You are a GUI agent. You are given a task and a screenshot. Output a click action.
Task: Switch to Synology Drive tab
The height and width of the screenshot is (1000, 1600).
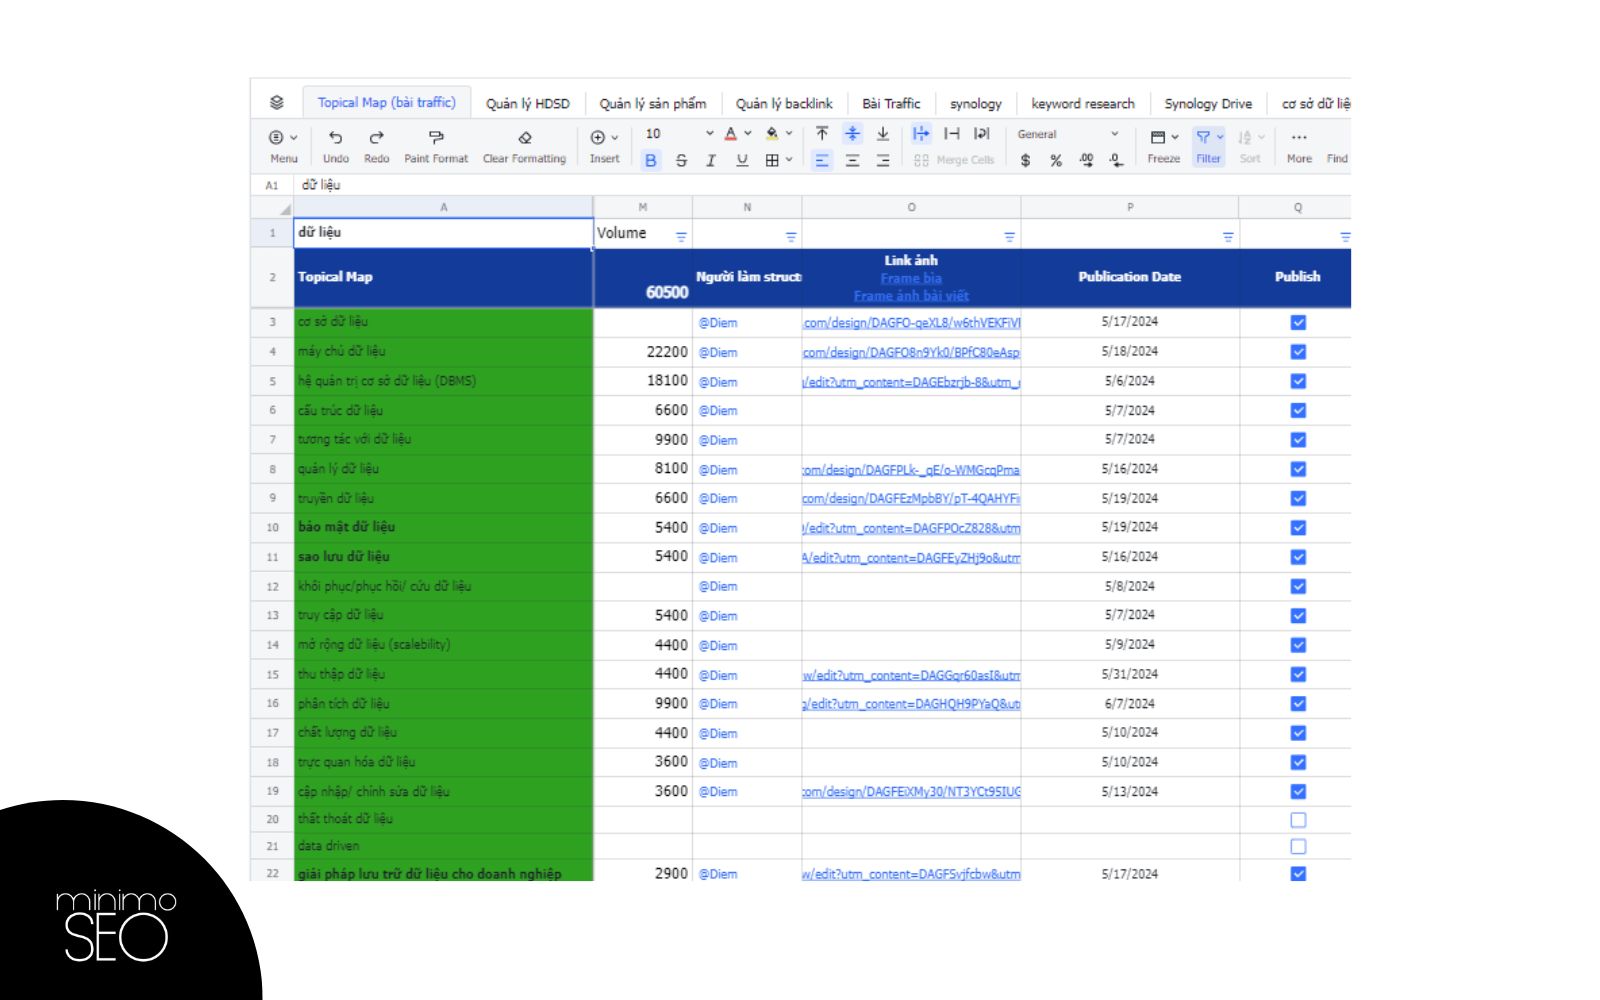pyautogui.click(x=1208, y=103)
